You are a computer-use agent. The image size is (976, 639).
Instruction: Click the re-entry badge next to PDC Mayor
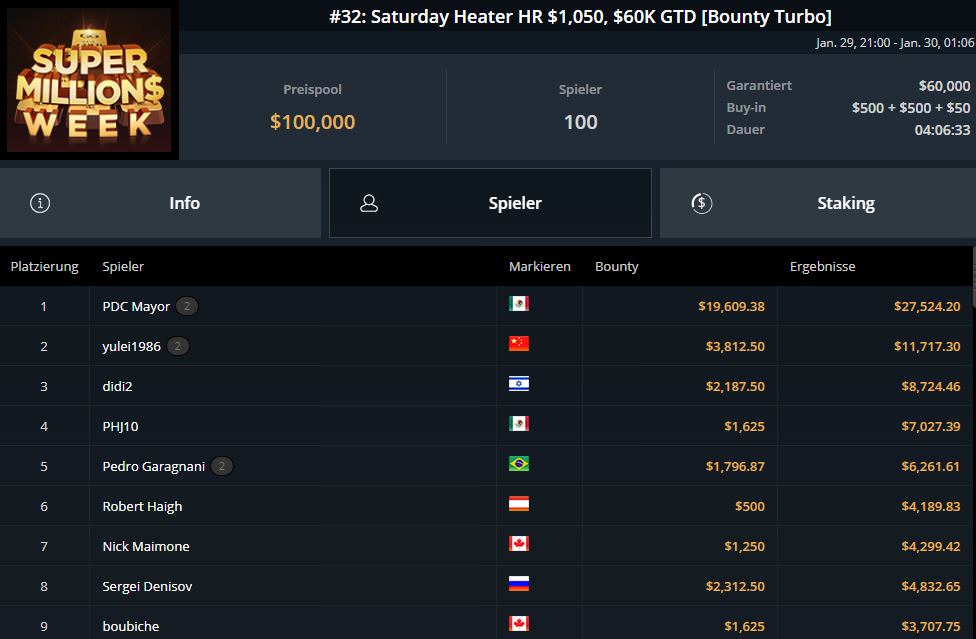click(187, 306)
